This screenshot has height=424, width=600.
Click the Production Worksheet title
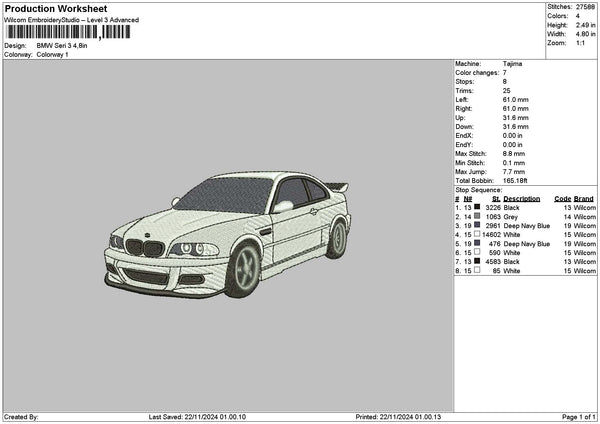(55, 8)
